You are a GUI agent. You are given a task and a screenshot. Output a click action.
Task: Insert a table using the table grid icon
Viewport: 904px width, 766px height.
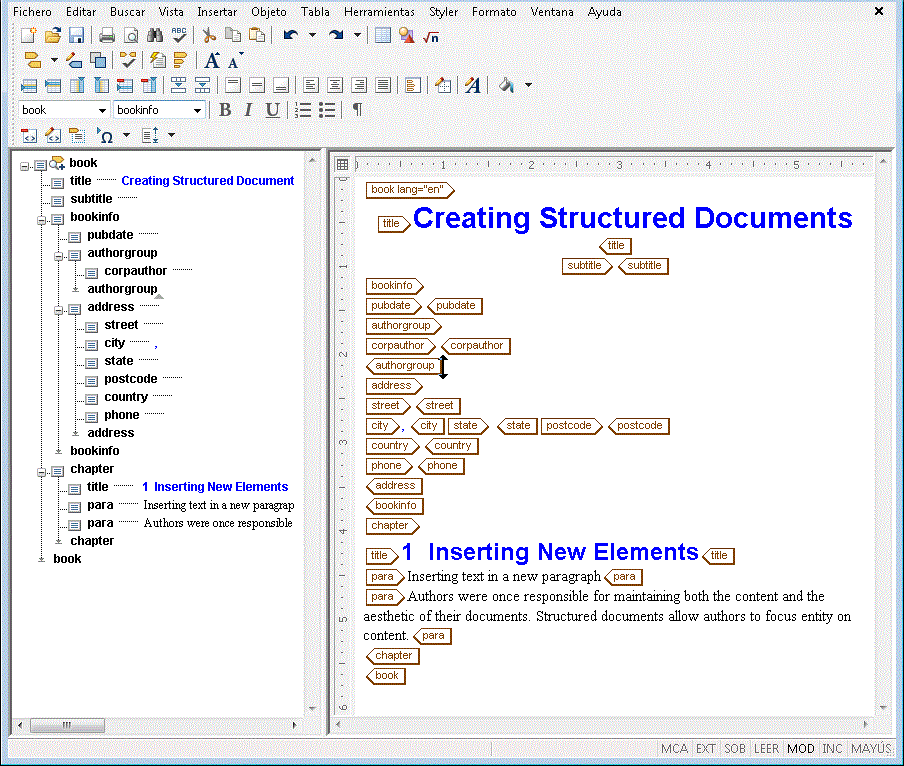point(383,36)
